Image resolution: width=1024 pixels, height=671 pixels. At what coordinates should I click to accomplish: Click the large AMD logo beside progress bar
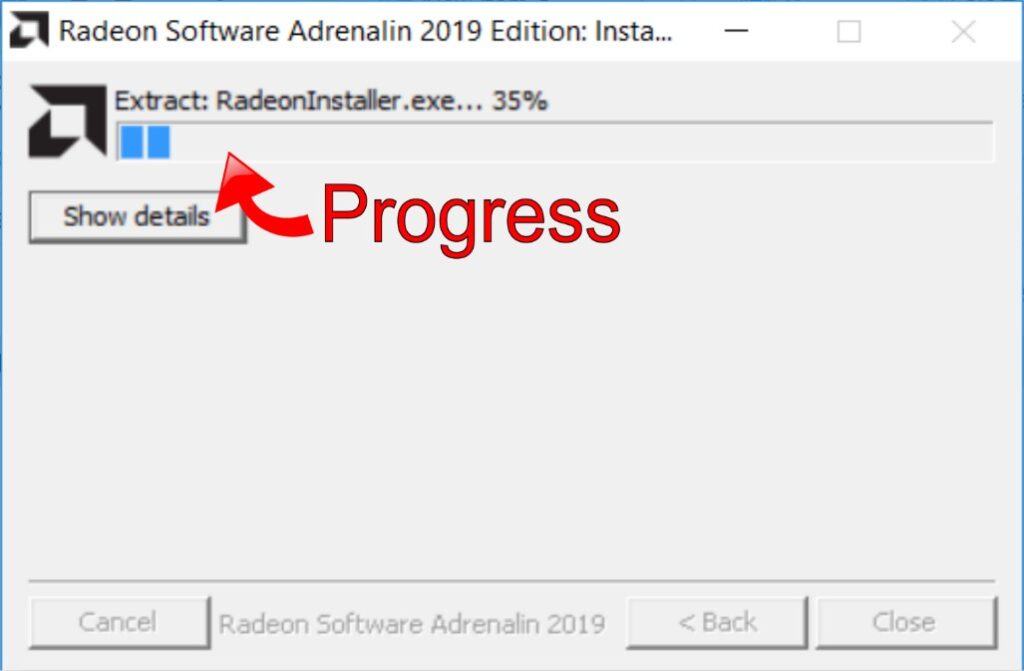click(67, 122)
